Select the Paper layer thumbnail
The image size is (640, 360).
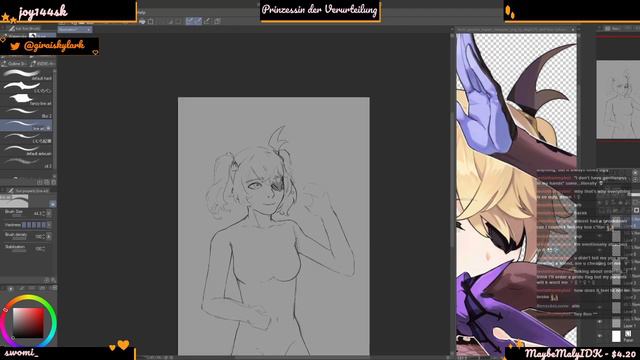pyautogui.click(x=616, y=336)
